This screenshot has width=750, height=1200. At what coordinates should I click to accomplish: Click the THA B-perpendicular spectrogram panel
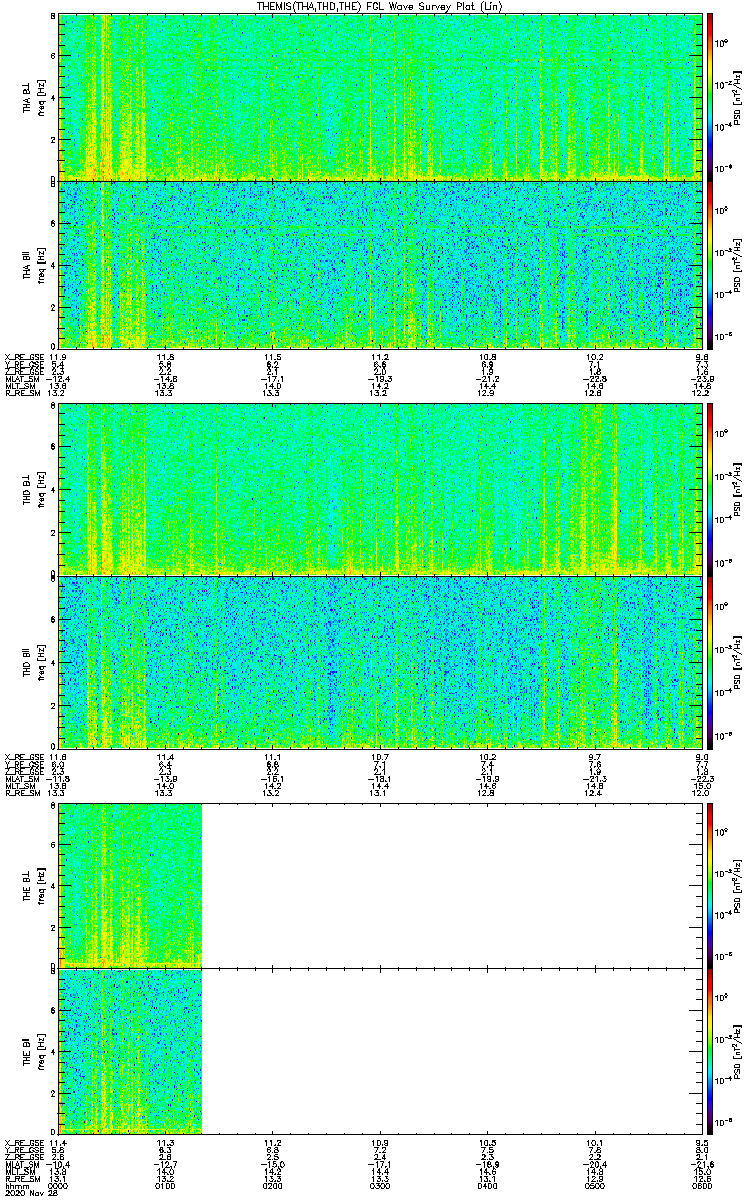[380, 96]
